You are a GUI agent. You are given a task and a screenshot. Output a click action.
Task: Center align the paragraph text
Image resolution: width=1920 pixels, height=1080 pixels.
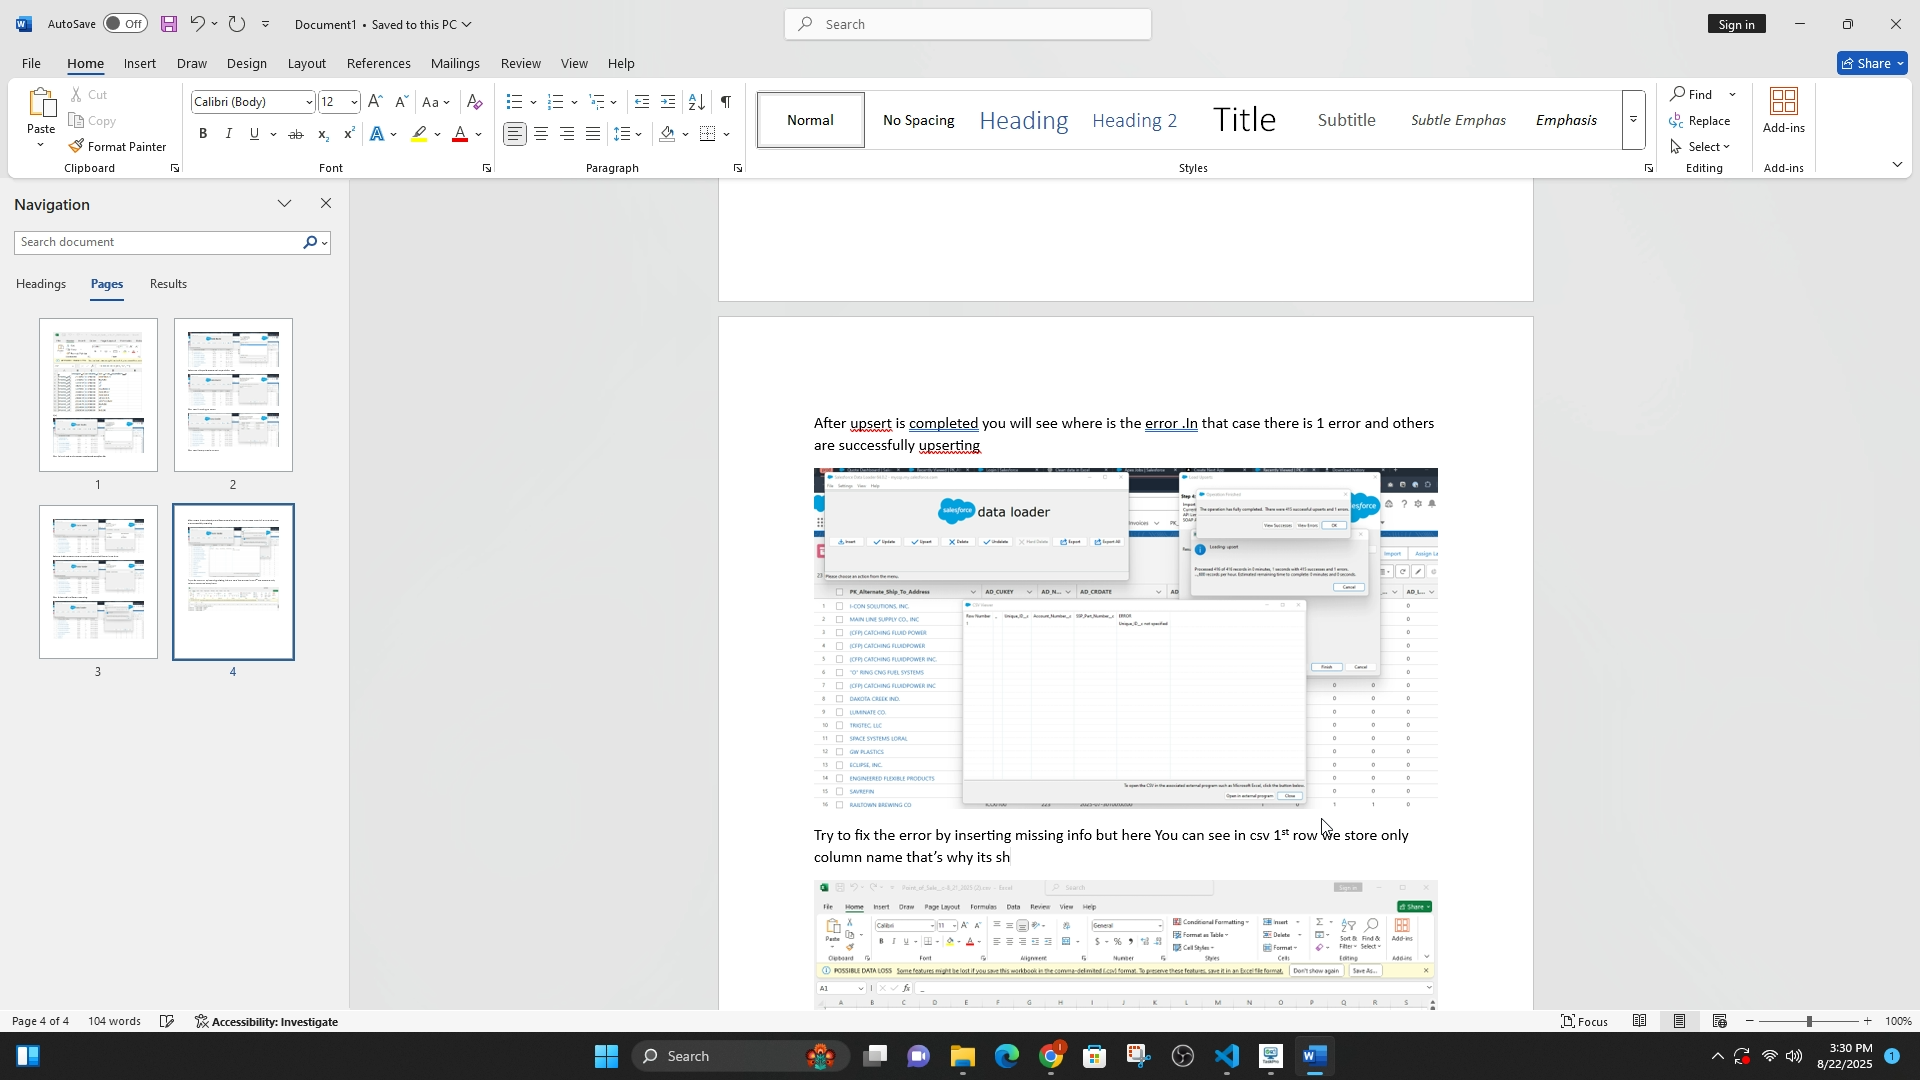[541, 134]
